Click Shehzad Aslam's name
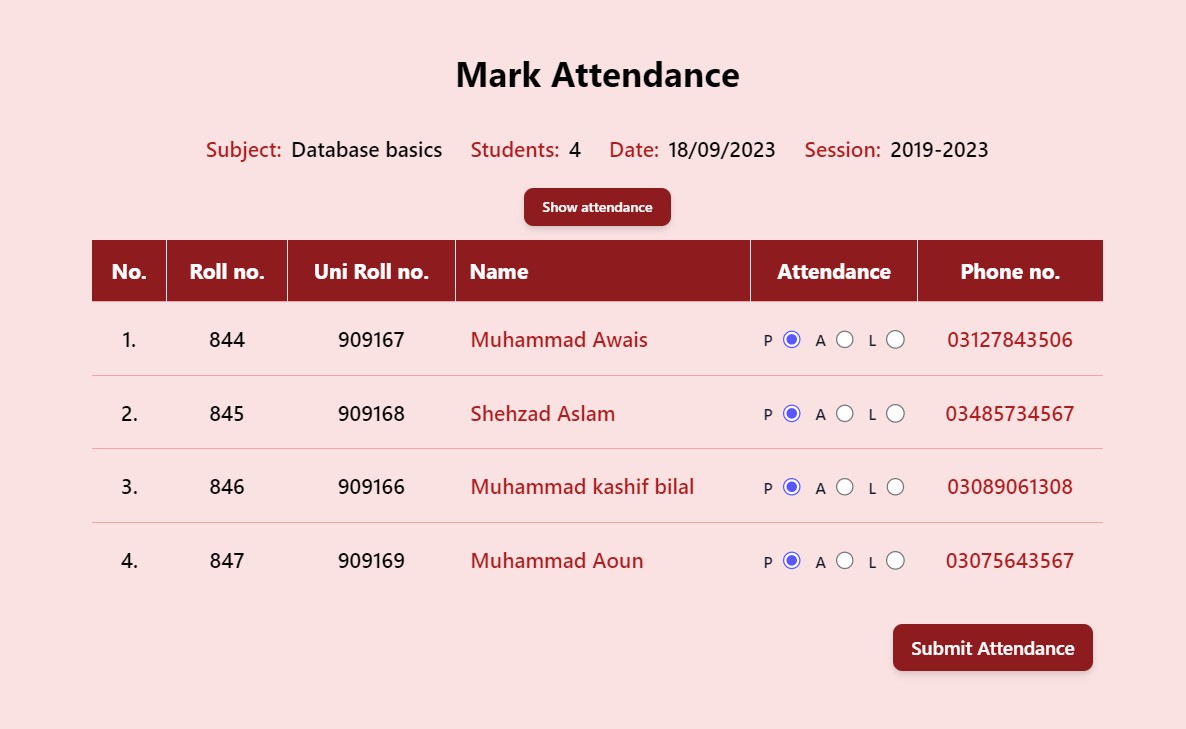Viewport: 1186px width, 729px height. (542, 413)
